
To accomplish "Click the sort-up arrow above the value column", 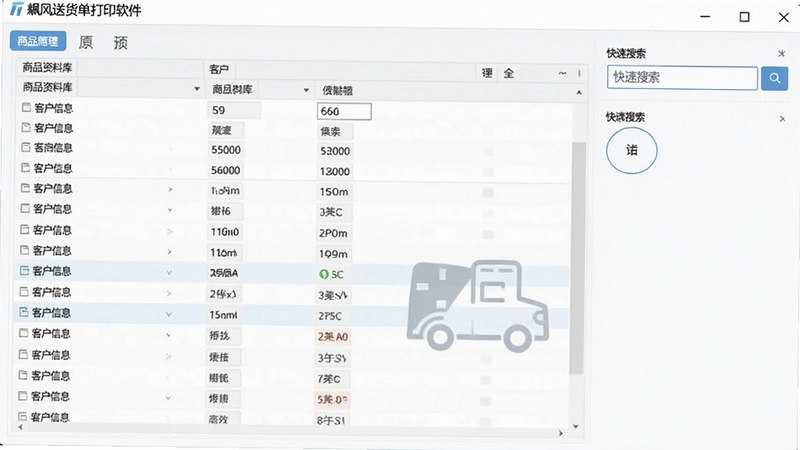I will tap(579, 92).
